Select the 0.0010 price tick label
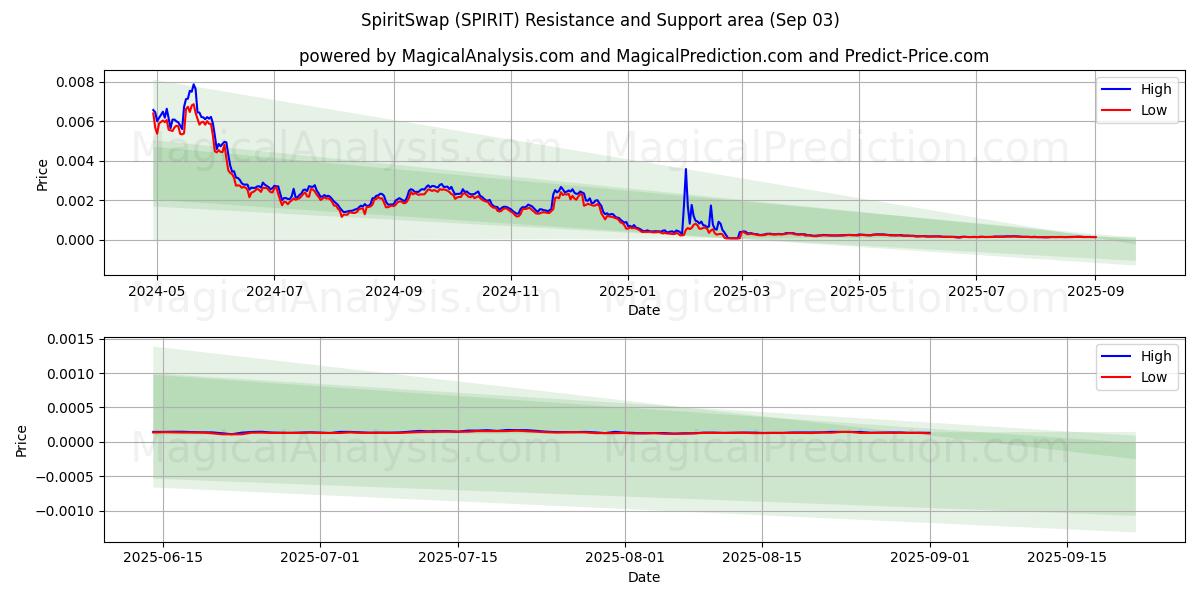1200x600 pixels. [73, 374]
